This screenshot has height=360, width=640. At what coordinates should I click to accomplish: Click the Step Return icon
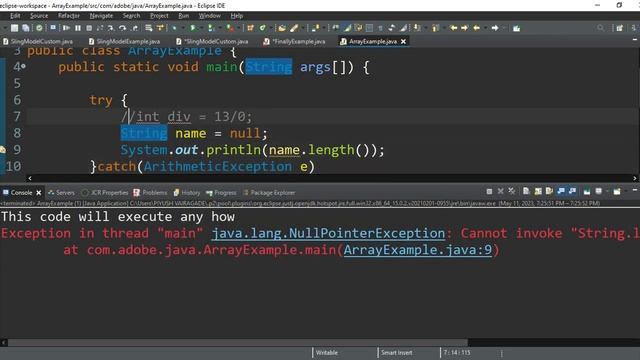pyautogui.click(x=135, y=28)
